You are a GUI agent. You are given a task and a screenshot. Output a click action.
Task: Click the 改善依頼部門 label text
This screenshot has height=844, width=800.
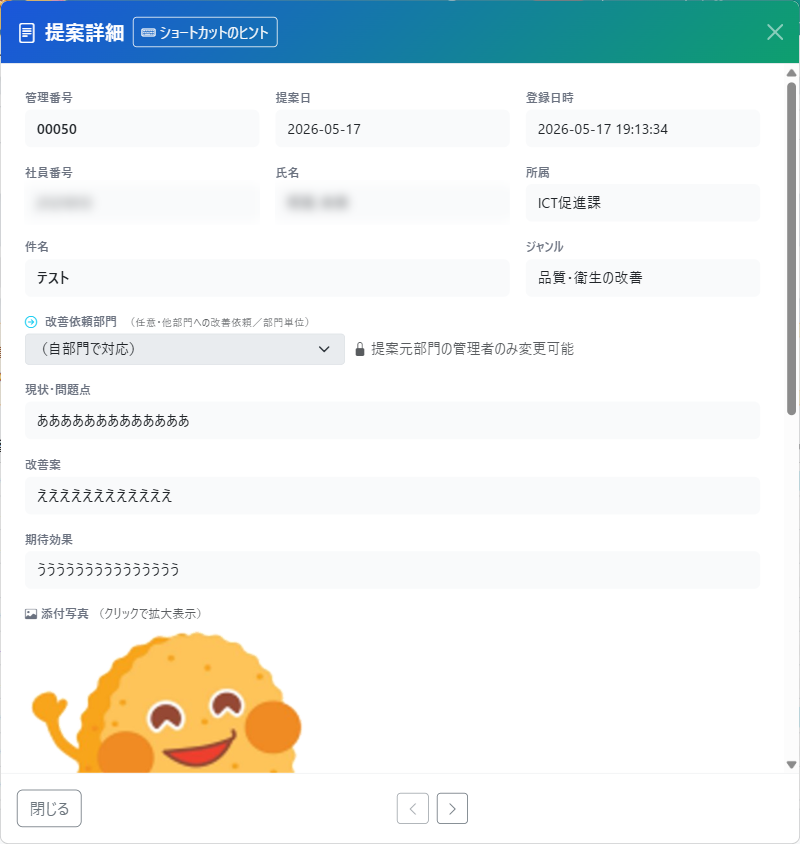(81, 322)
